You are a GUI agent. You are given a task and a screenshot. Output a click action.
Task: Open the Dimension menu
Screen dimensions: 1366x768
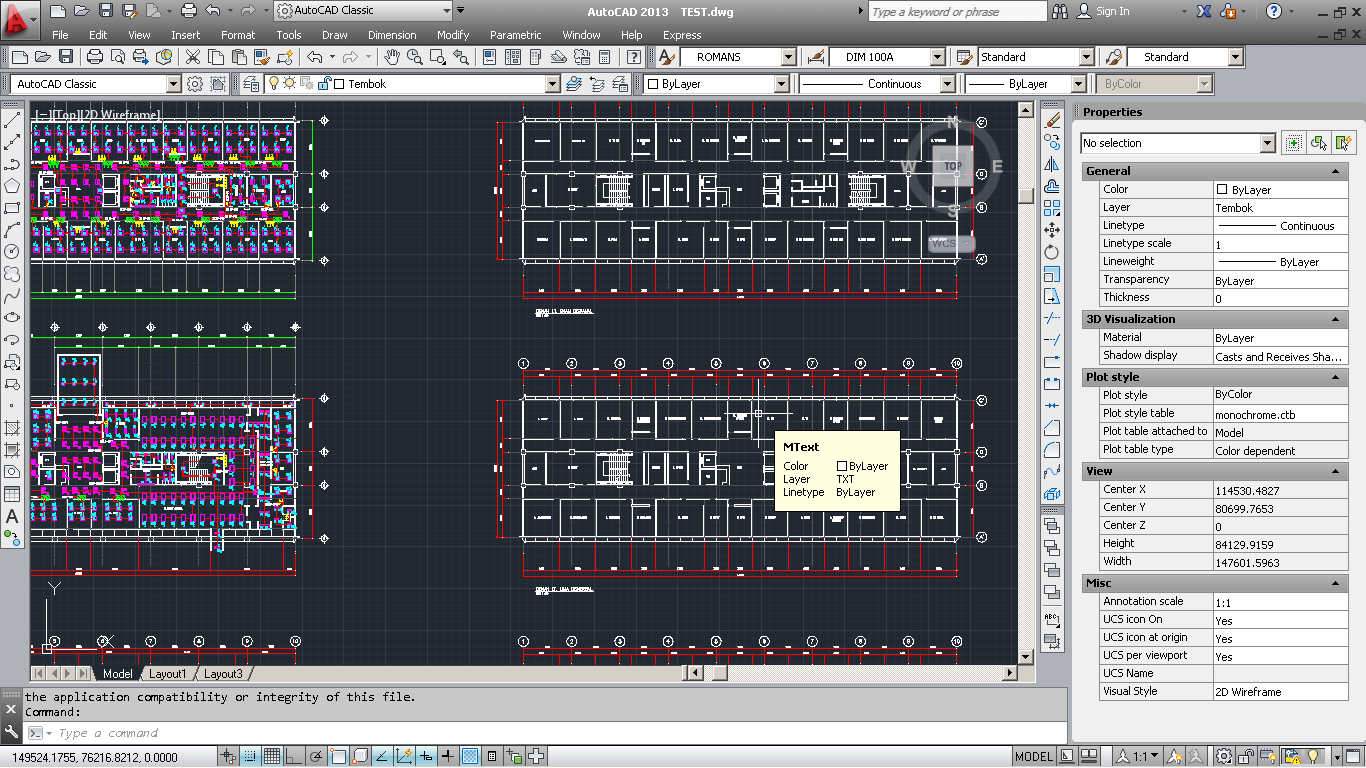(392, 34)
